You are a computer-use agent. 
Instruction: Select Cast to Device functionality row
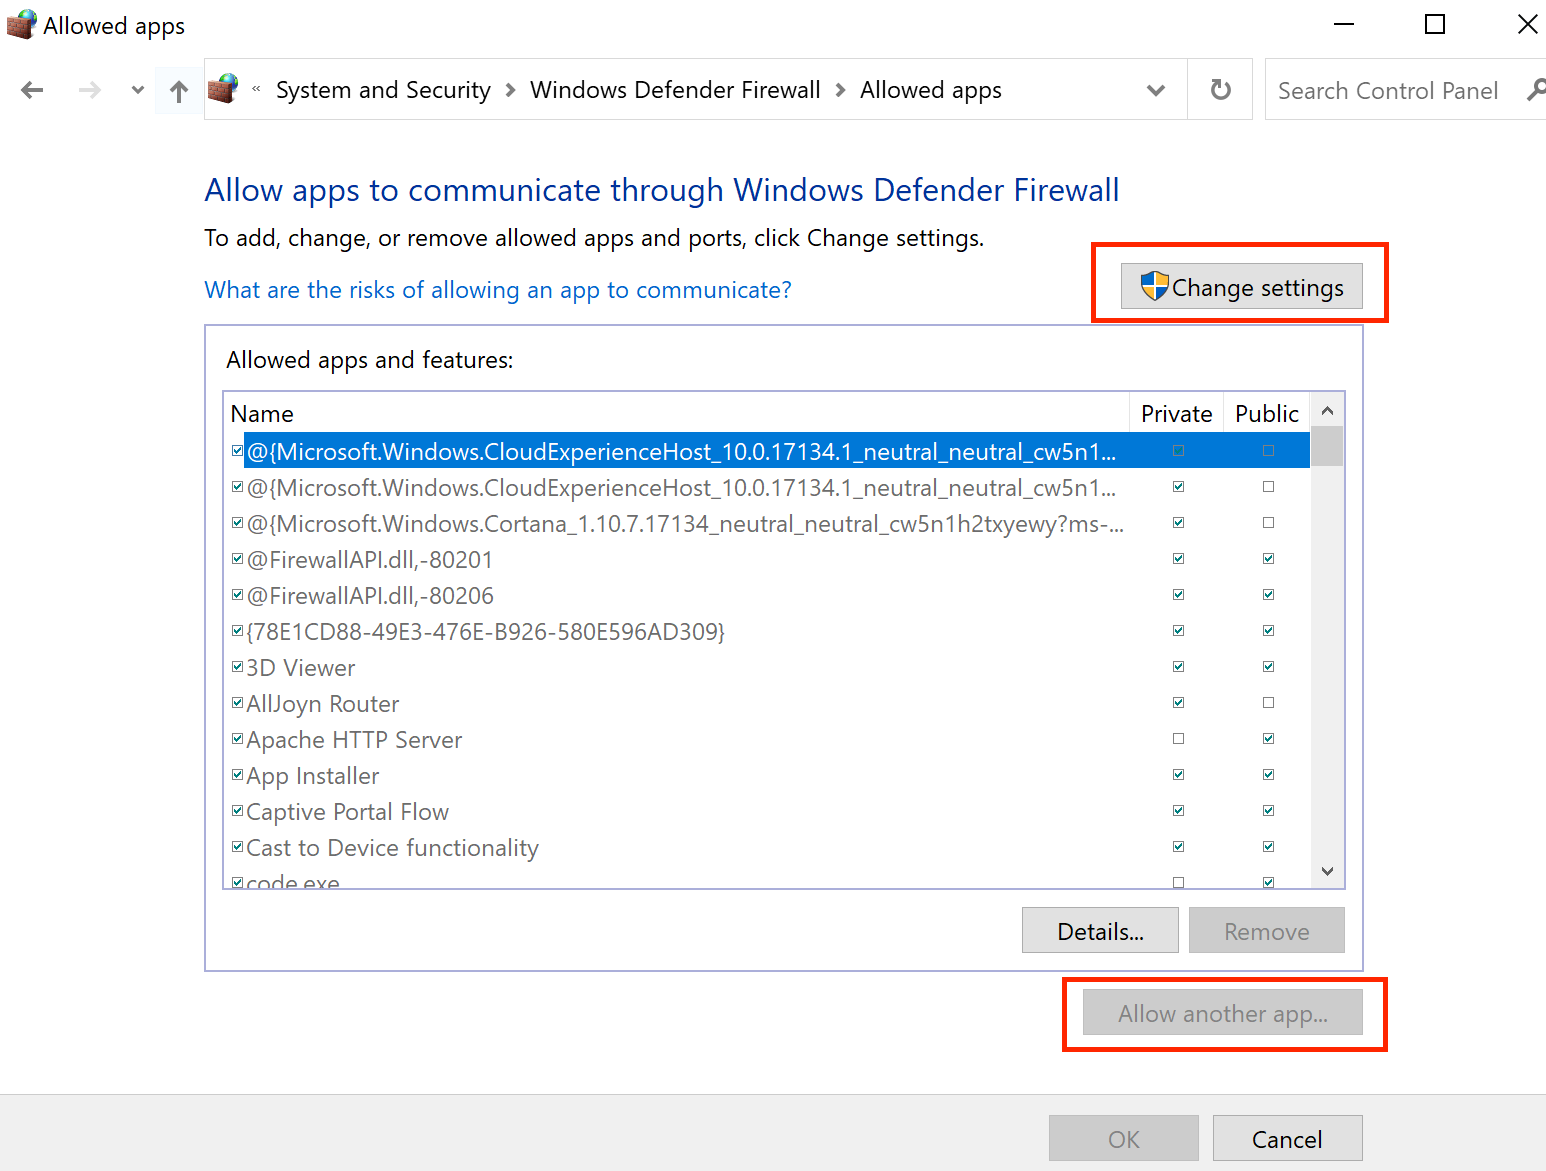tap(767, 848)
